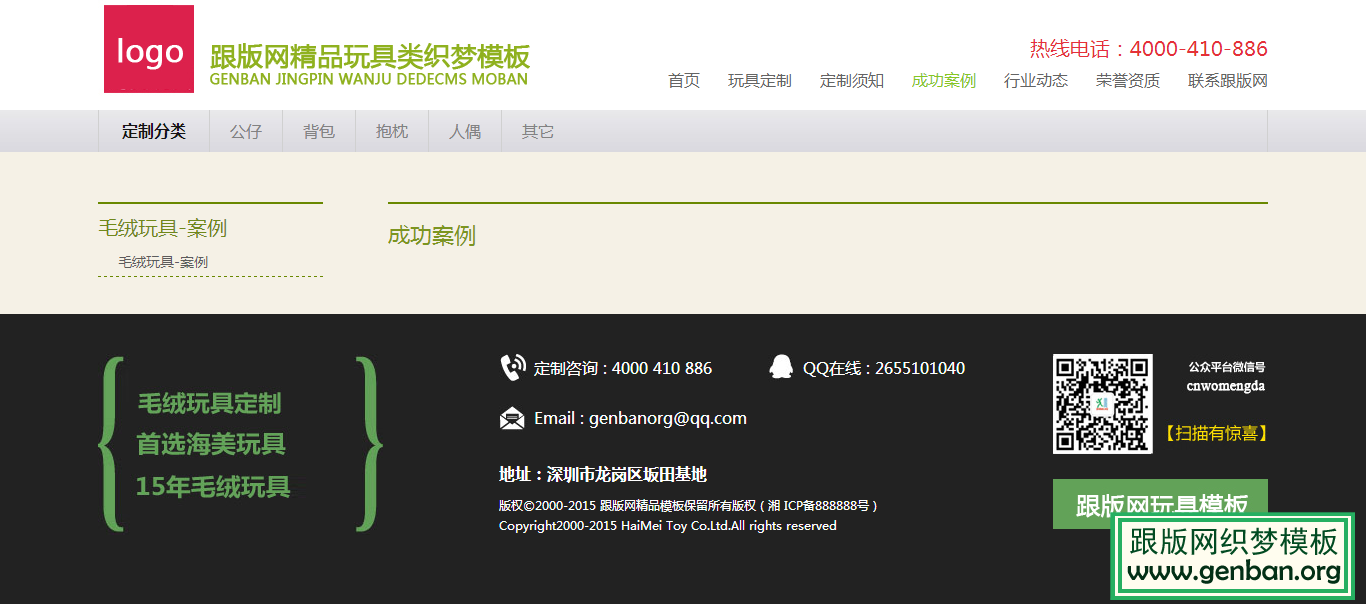Select the 背包 category tab
The image size is (1366, 609).
point(319,131)
